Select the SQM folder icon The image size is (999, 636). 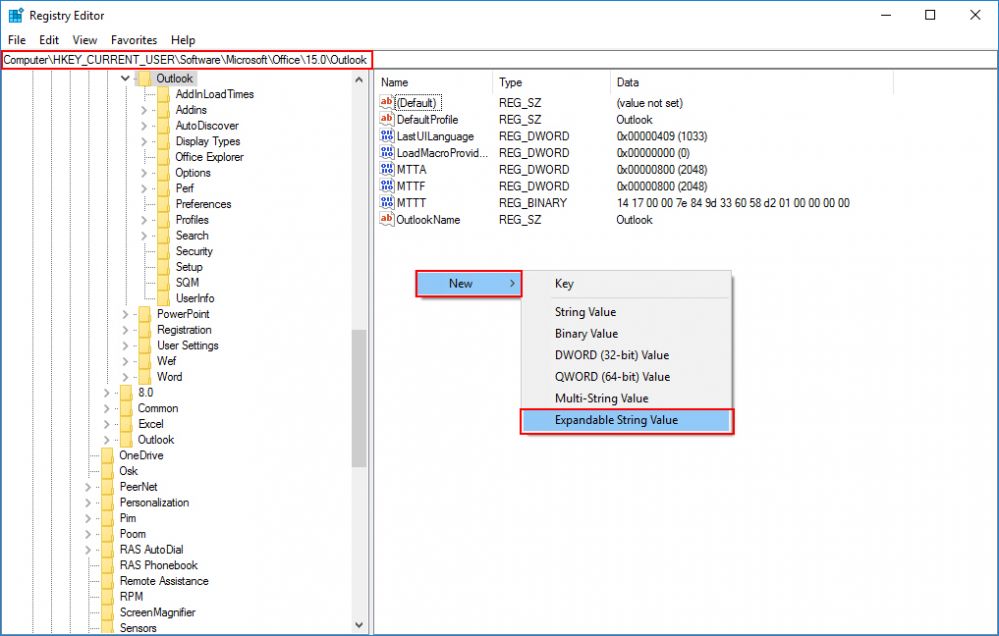tap(164, 282)
